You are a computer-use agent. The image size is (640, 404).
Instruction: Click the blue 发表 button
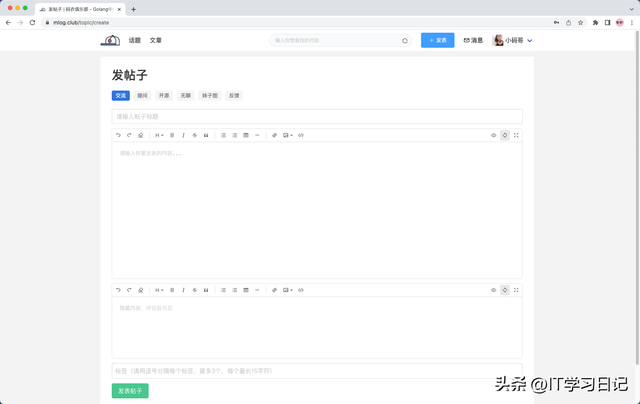(438, 40)
